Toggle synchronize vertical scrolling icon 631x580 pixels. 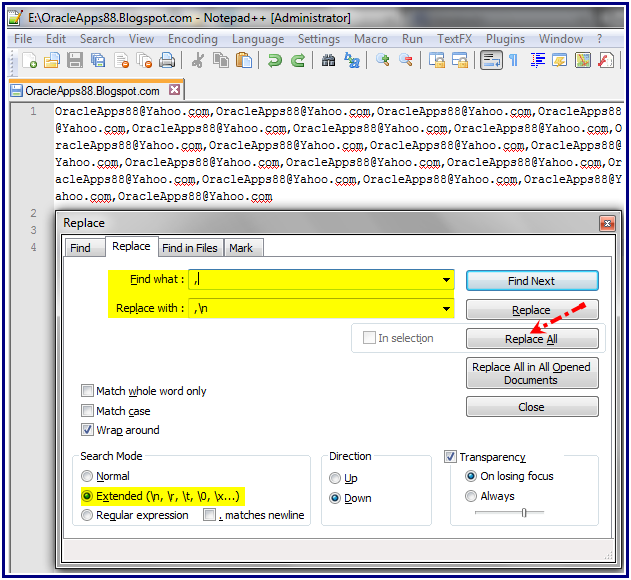(437, 60)
